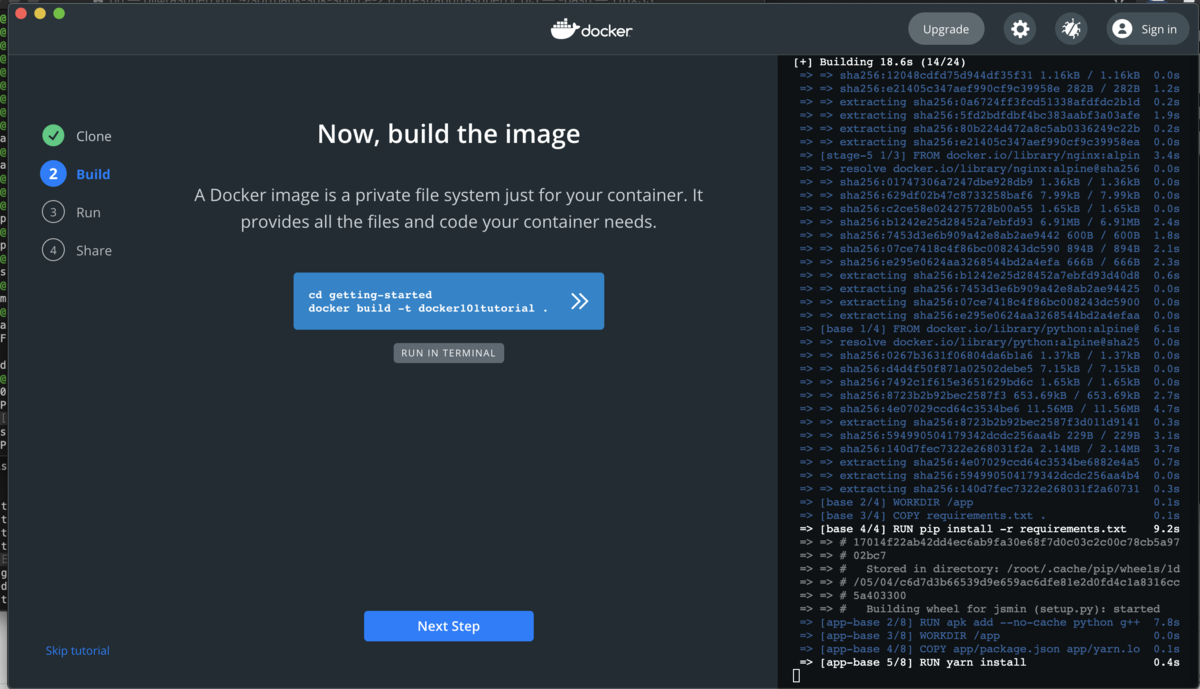Screen dimensions: 1200x689
Task: Click the green Clone checkmark icon
Action: click(53, 136)
